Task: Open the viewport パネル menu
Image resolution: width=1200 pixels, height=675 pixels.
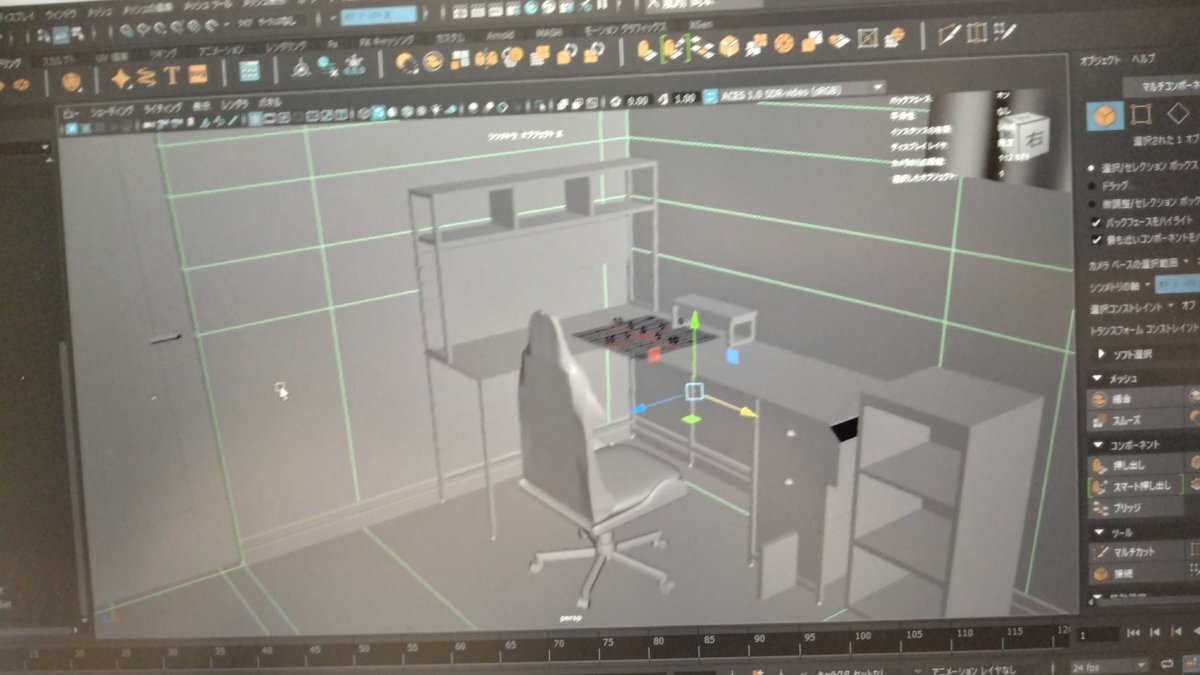Action: [271, 102]
